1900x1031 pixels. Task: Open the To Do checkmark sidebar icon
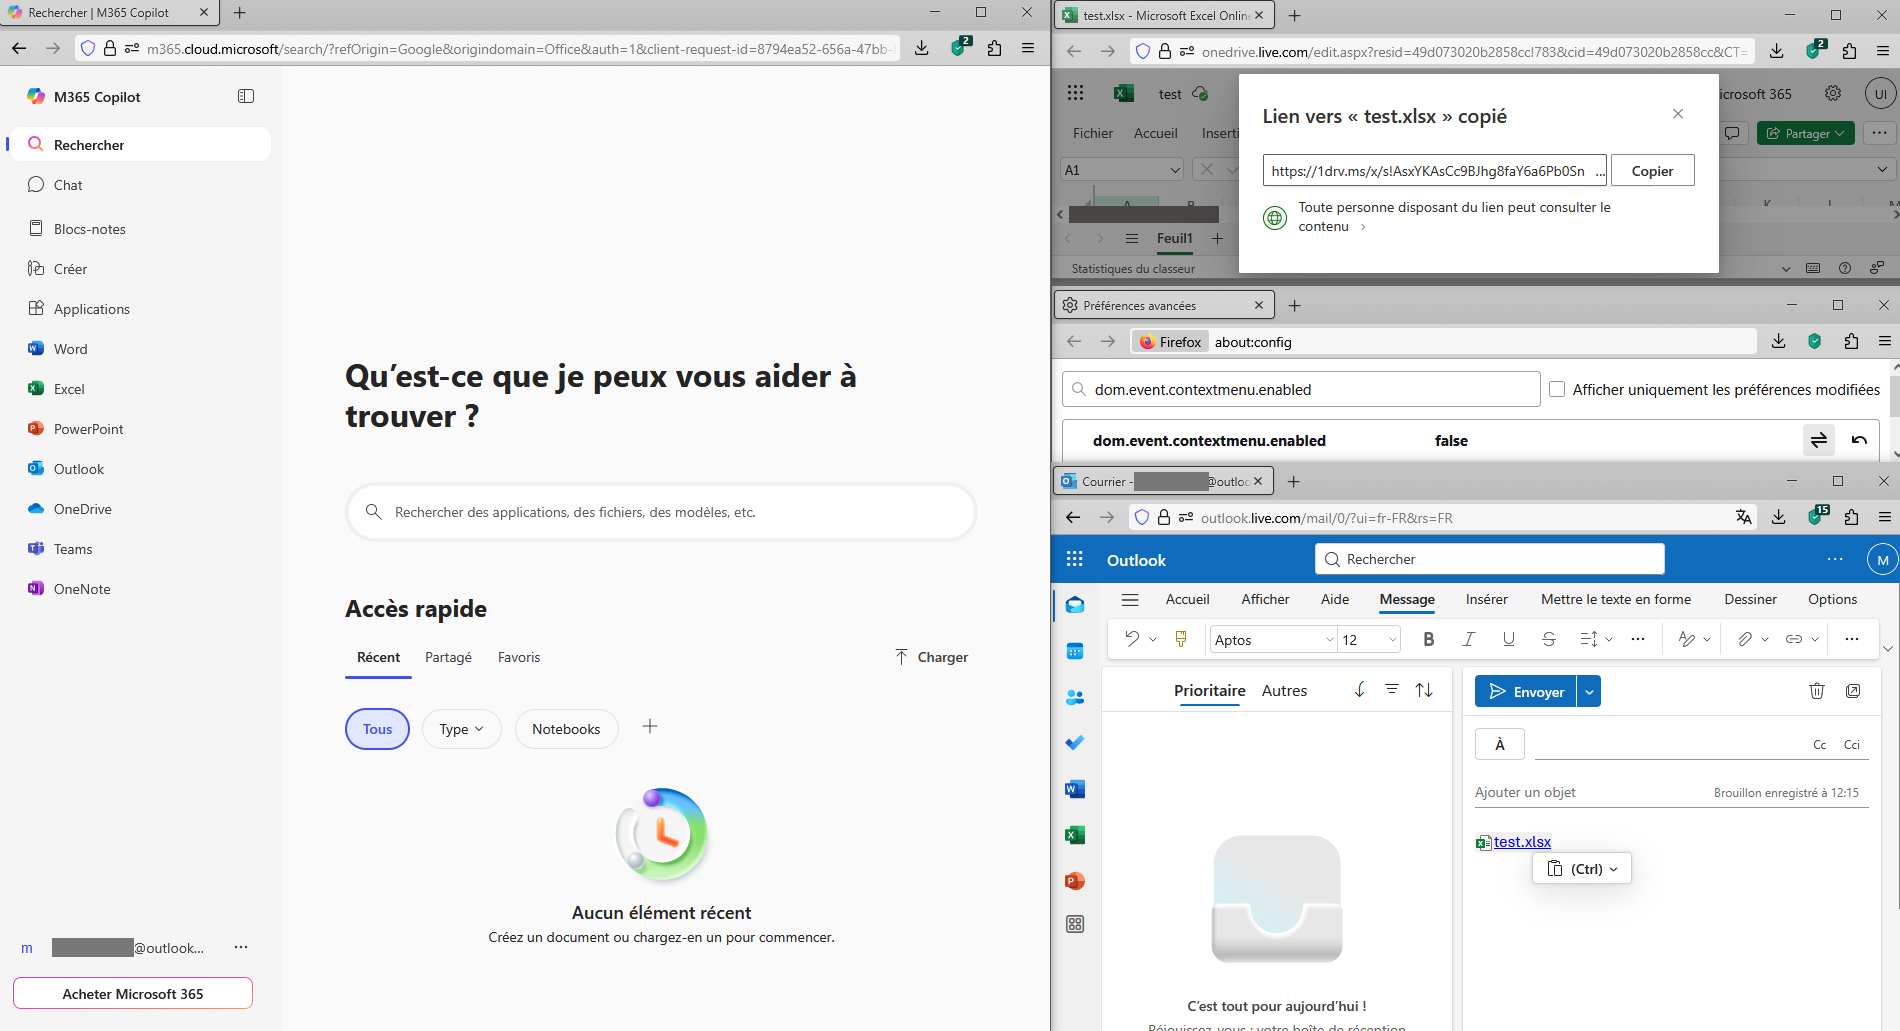[x=1075, y=743]
